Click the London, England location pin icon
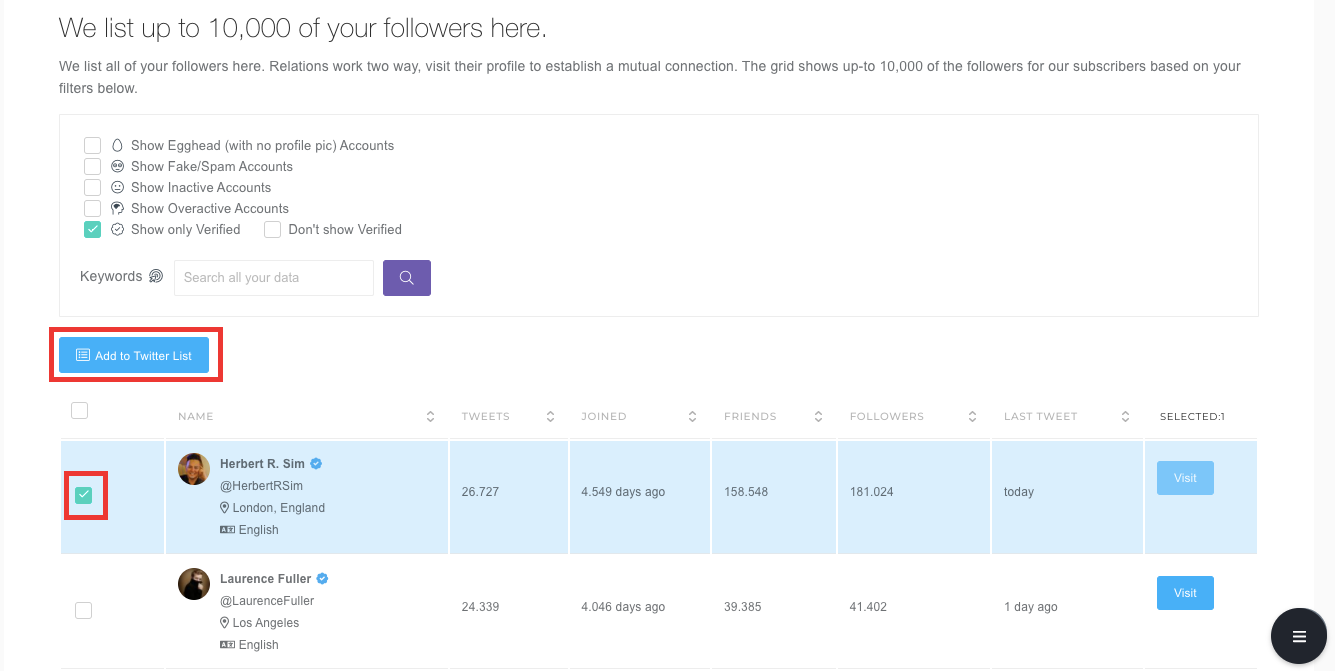This screenshot has height=671, width=1335. (x=225, y=508)
